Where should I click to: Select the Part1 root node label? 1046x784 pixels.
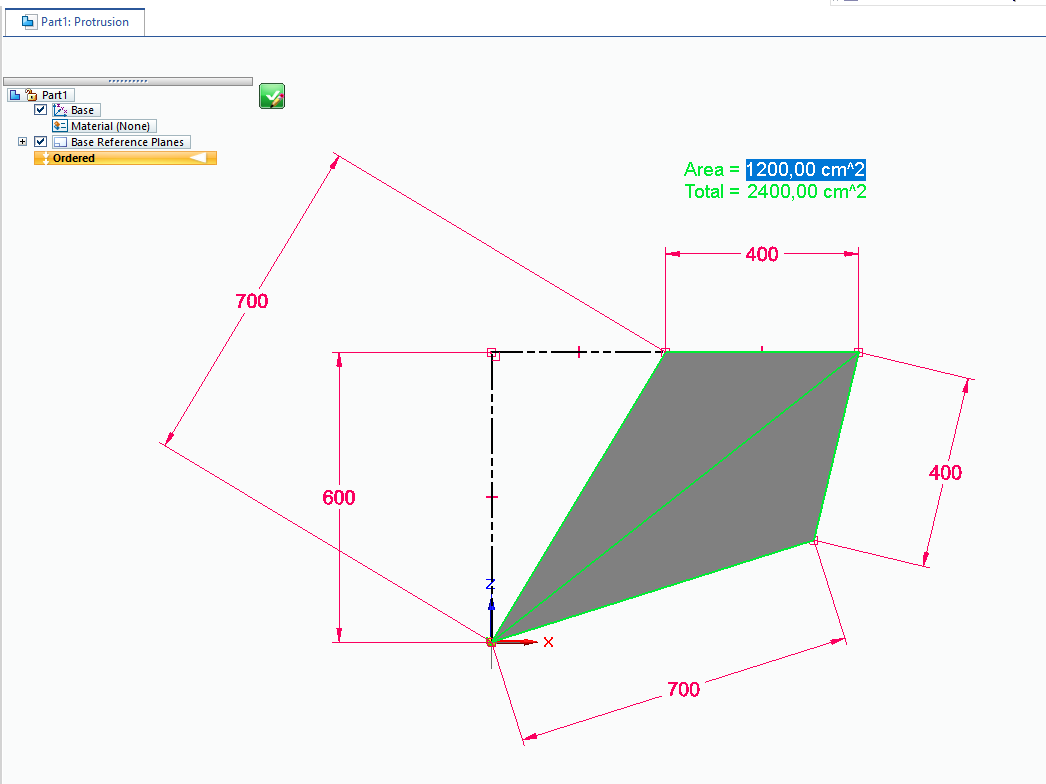tap(55, 95)
